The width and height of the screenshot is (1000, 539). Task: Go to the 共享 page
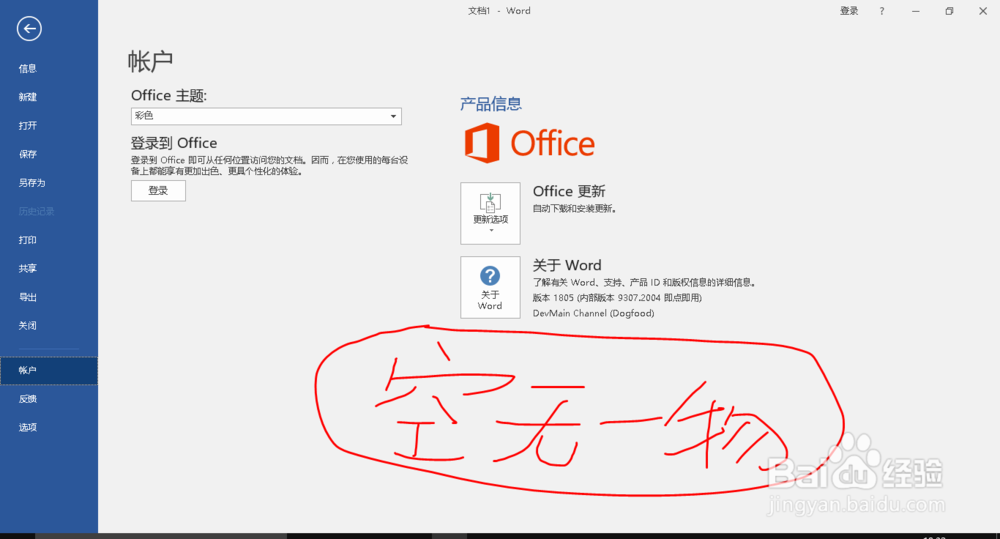point(27,269)
